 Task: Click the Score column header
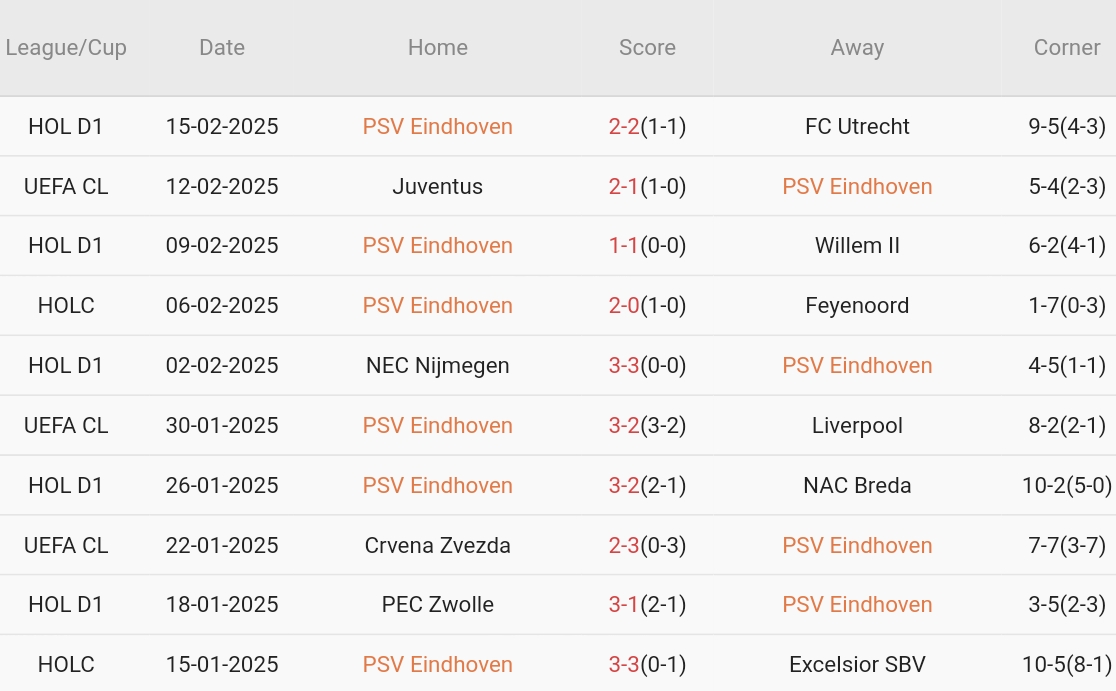pos(647,48)
